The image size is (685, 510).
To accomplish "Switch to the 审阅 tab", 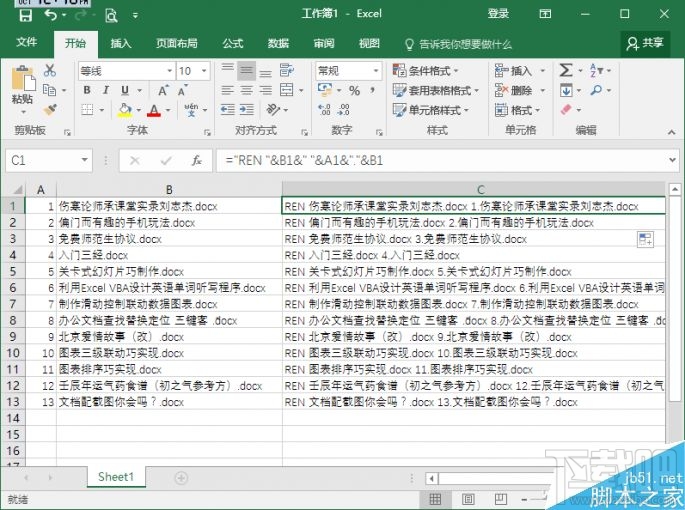I will click(324, 43).
